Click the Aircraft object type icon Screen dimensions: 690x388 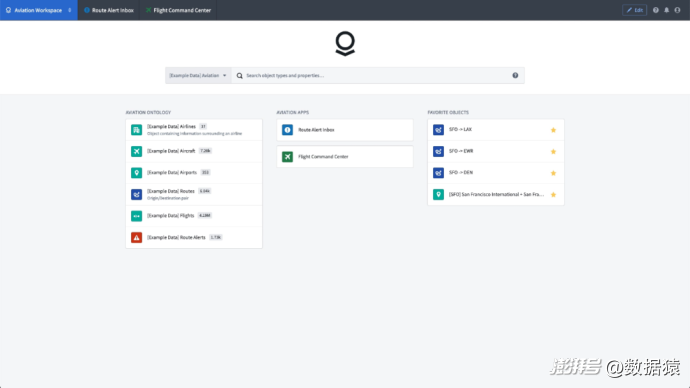coord(136,151)
